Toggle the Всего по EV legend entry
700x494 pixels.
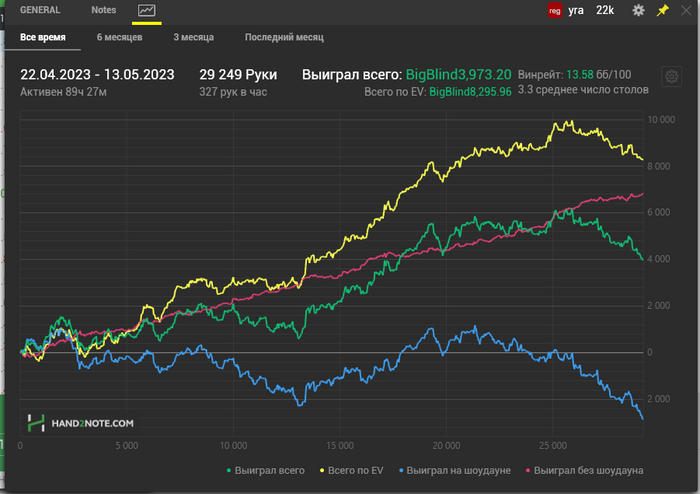[x=352, y=470]
